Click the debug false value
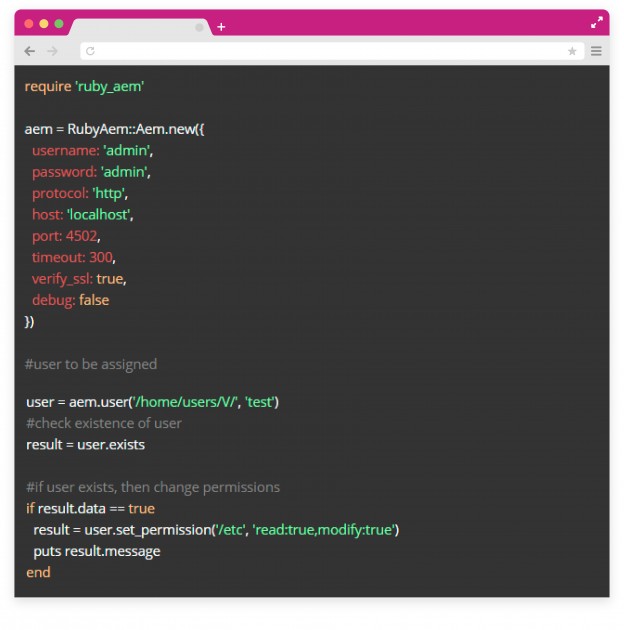 point(94,300)
